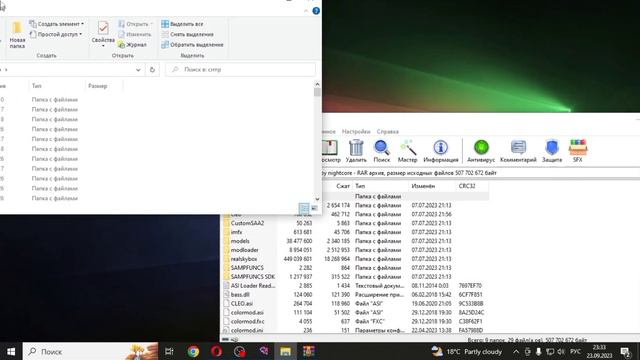The image size is (640, 360).
Task: Open Task View on the taskbar
Action: tap(169, 351)
